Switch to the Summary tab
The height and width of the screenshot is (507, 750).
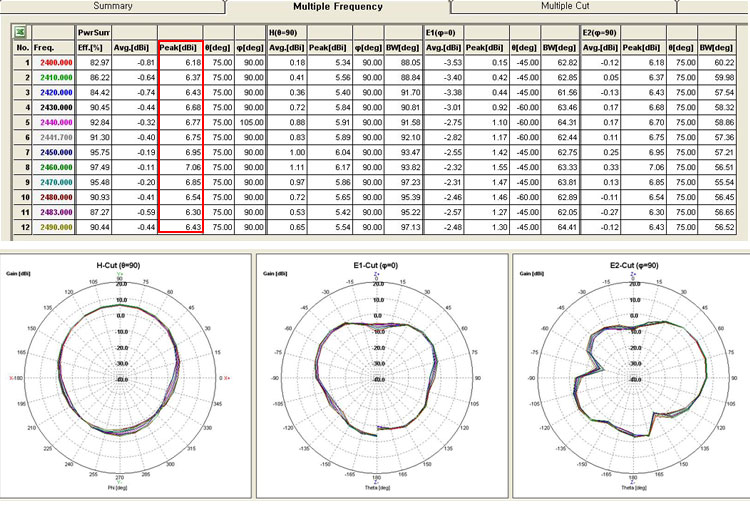(x=113, y=6)
